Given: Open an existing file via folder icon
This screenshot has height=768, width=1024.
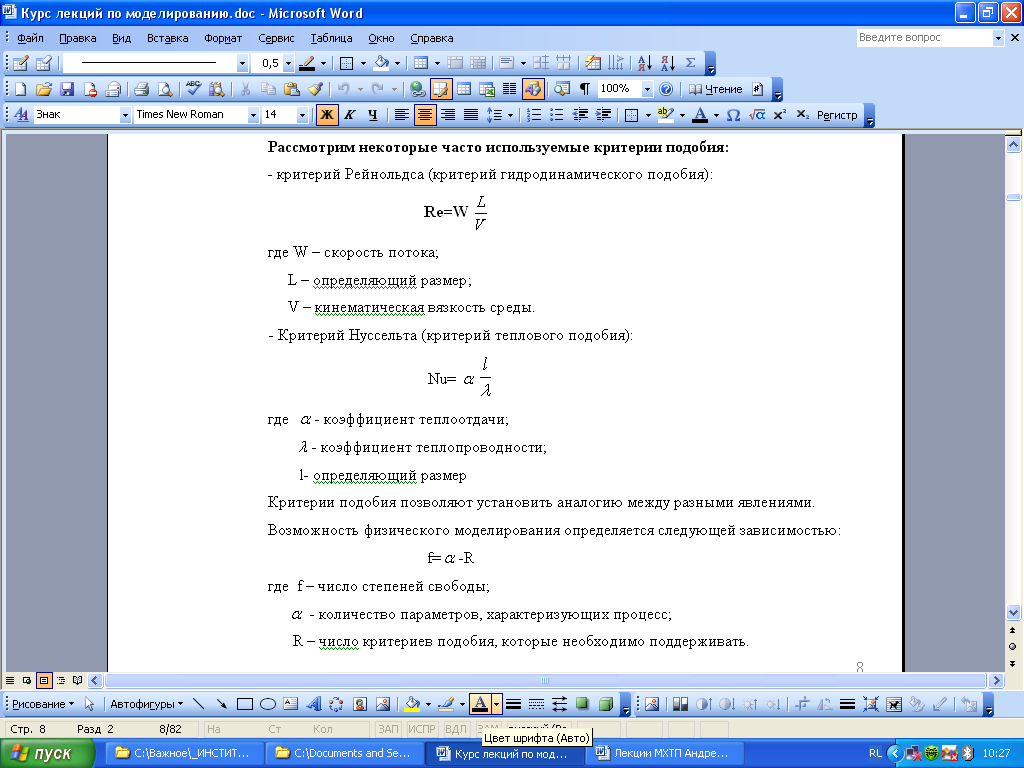Looking at the screenshot, I should (44, 89).
